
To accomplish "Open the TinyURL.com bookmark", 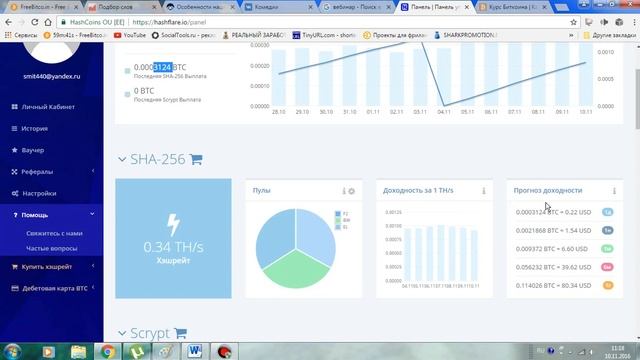I will tap(324, 35).
